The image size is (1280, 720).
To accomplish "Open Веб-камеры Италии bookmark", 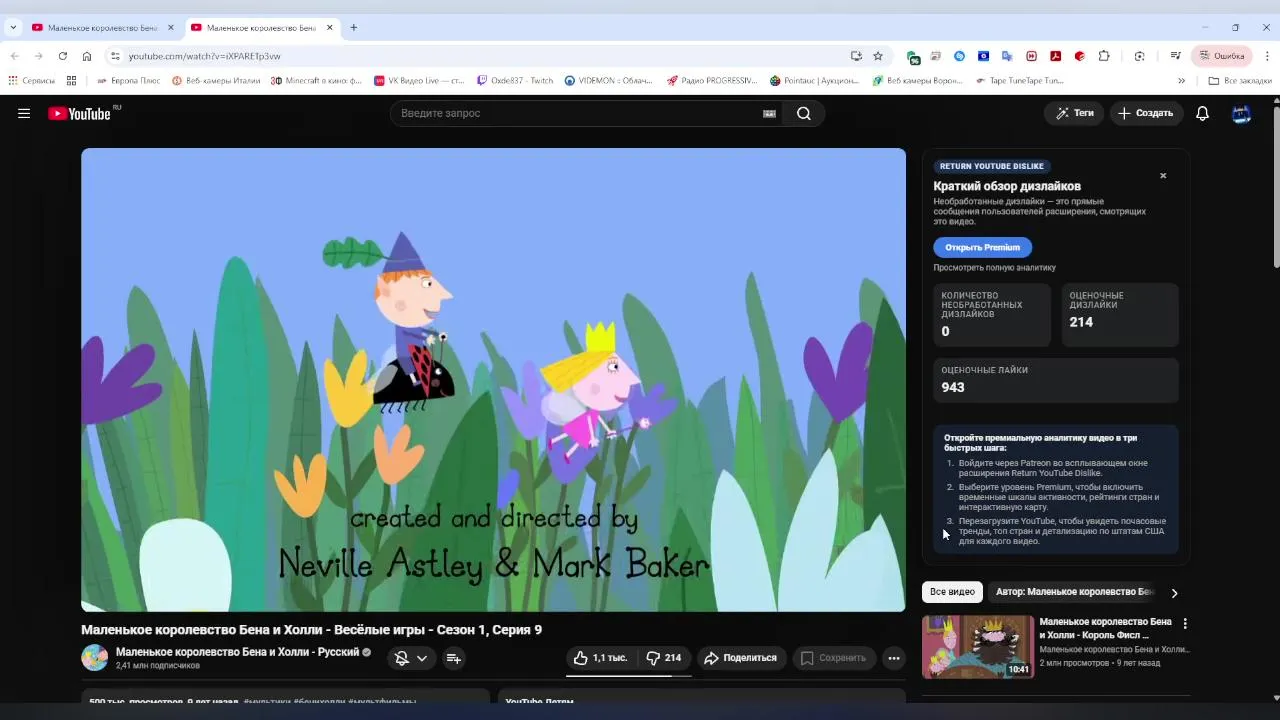I will [216, 81].
